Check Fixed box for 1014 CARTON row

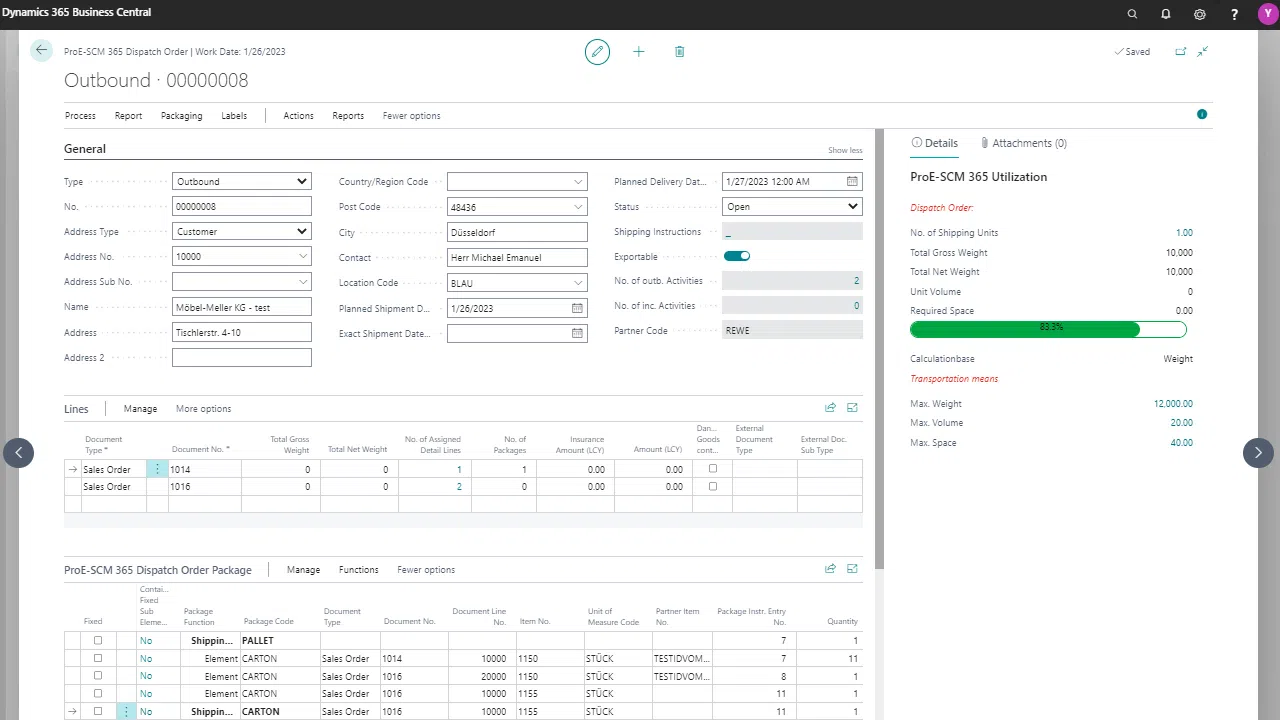[98, 659]
